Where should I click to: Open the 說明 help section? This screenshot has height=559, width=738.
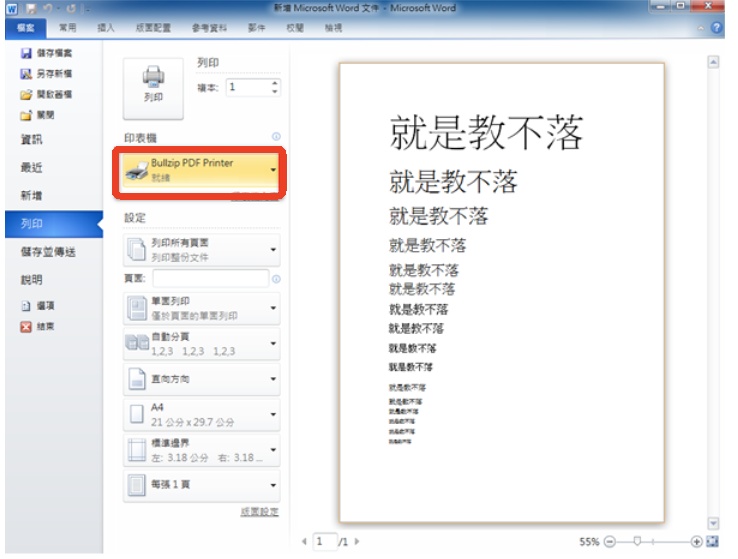[32, 280]
